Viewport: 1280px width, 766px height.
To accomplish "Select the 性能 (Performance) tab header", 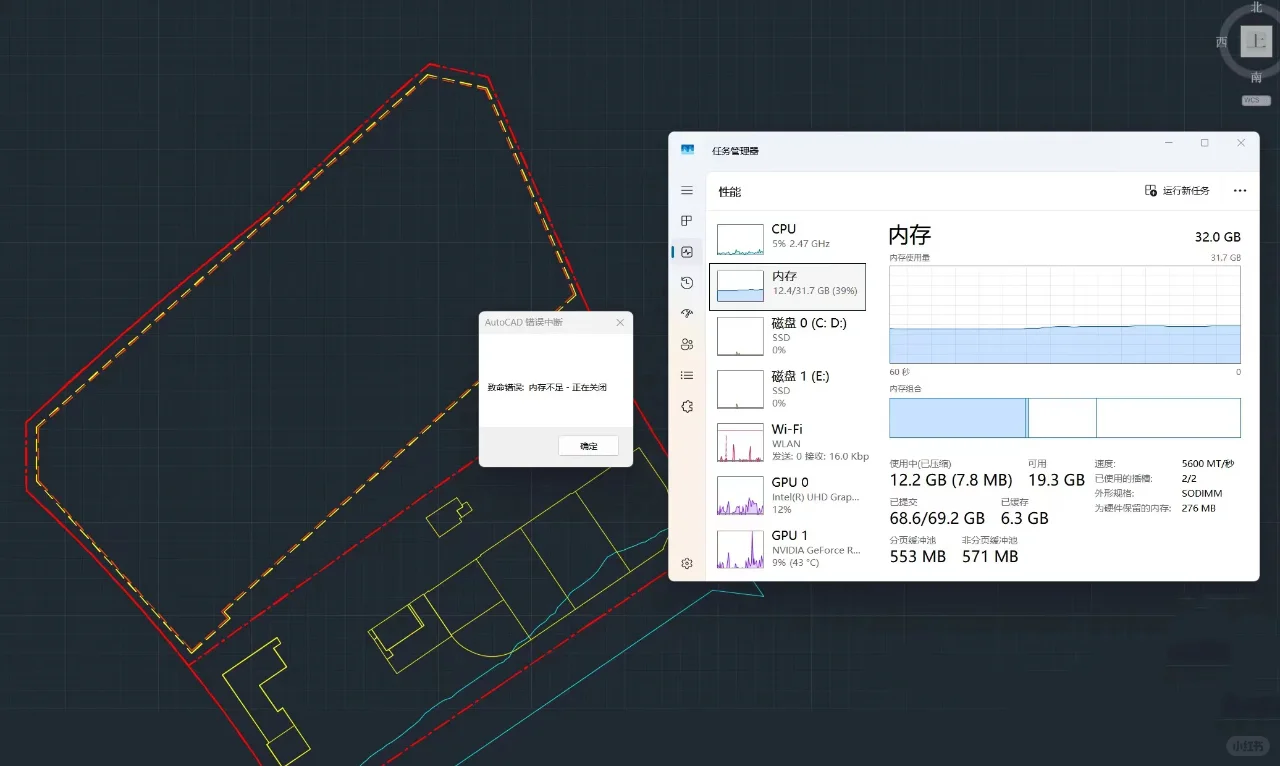I will point(730,191).
